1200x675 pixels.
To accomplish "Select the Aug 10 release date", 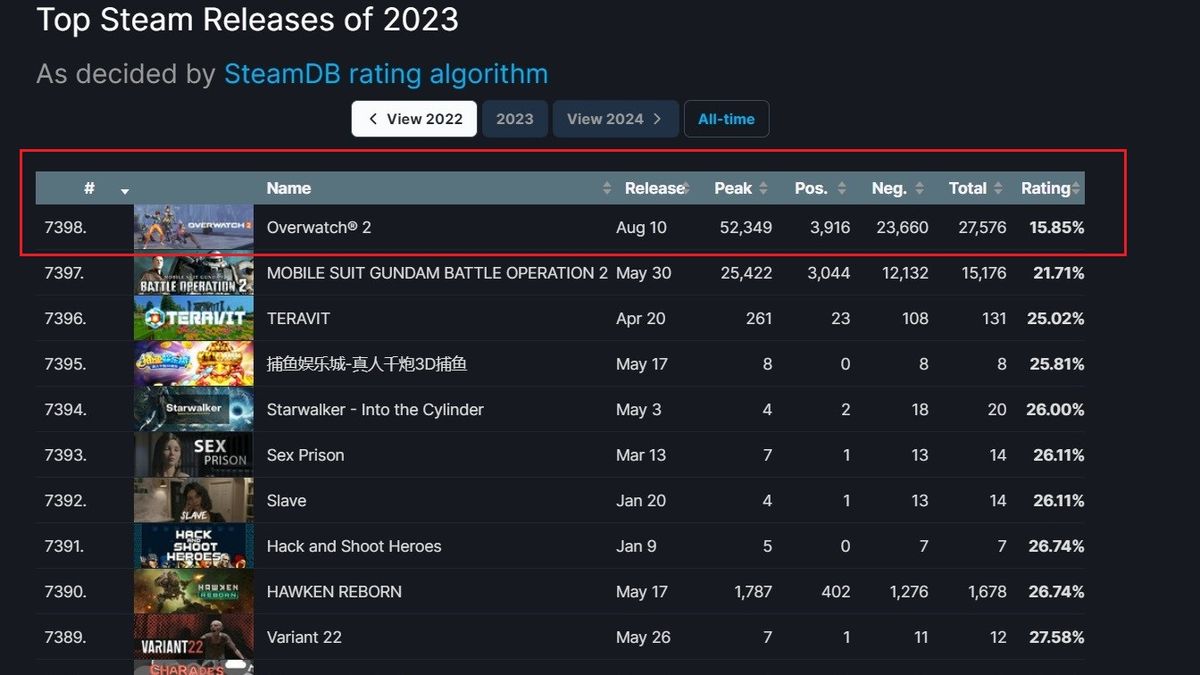I will click(x=641, y=227).
